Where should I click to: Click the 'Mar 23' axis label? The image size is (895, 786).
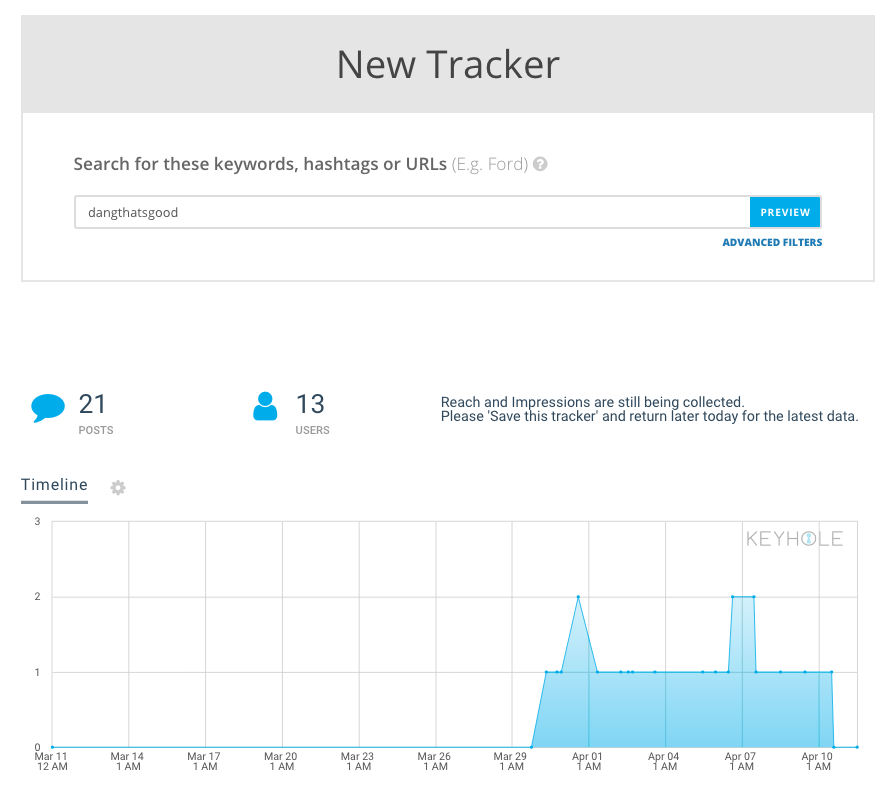coord(357,761)
